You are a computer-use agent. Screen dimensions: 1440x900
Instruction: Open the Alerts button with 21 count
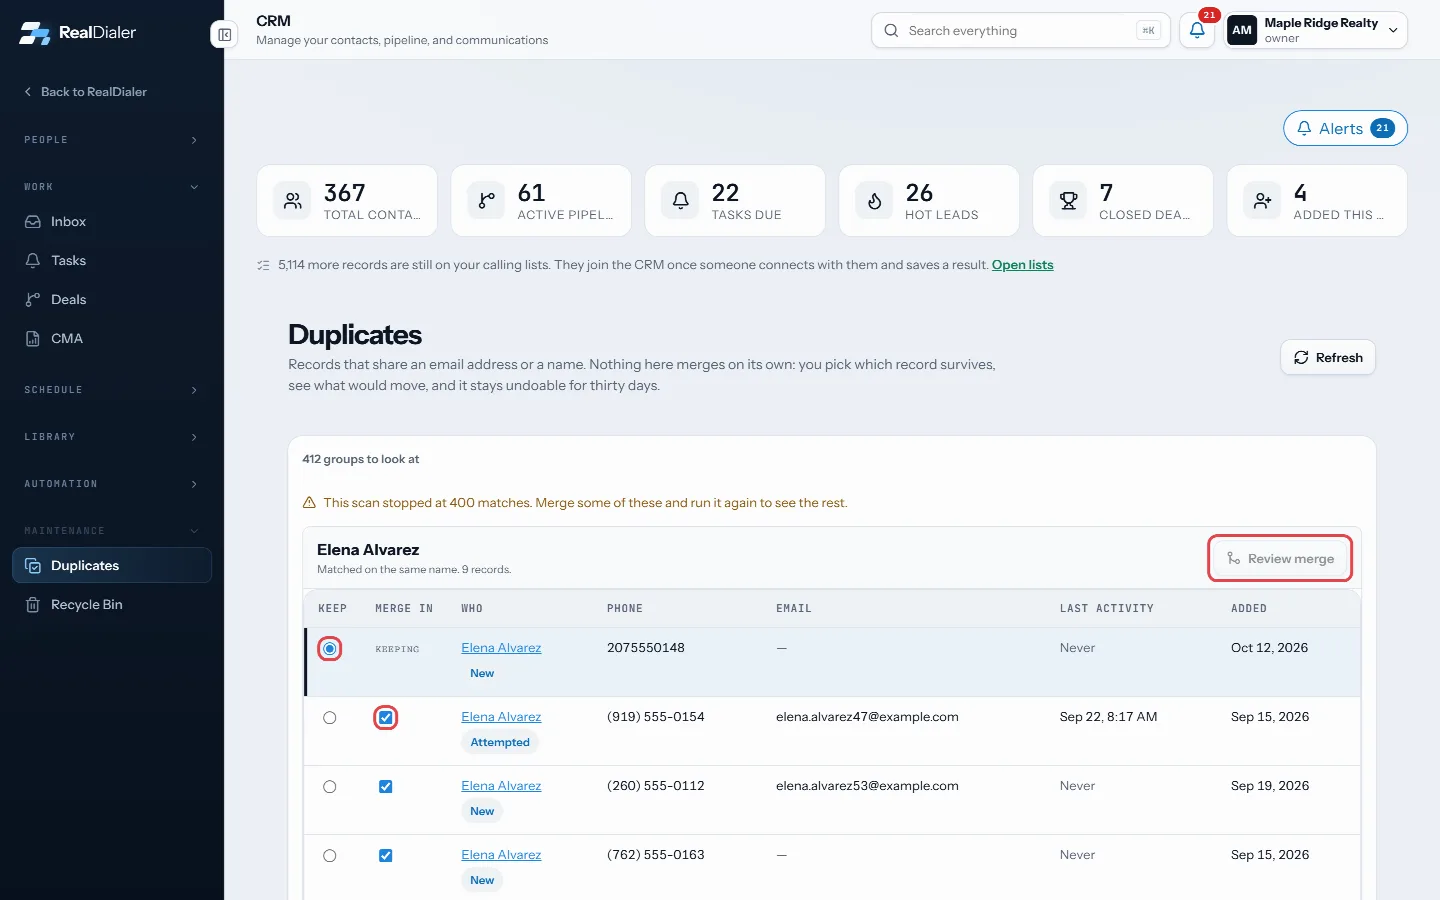(x=1345, y=128)
